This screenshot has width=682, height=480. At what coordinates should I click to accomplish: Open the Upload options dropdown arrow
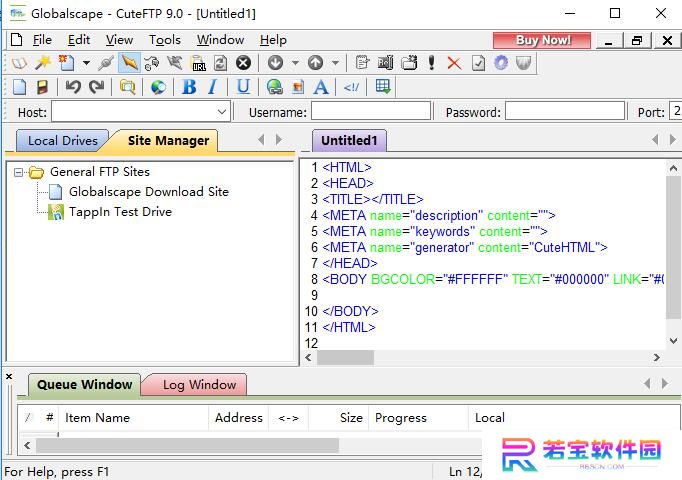[x=335, y=63]
